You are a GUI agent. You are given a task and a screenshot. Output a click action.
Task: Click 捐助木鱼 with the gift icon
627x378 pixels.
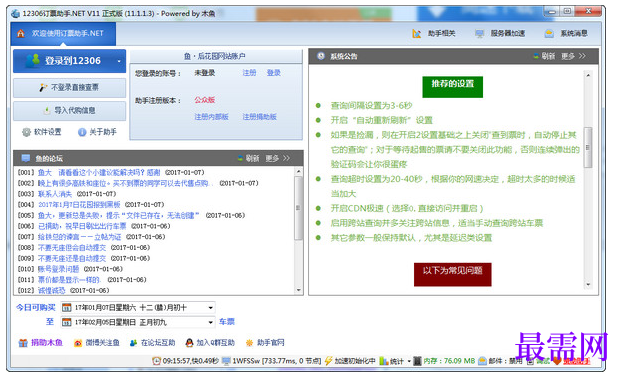tap(40, 343)
